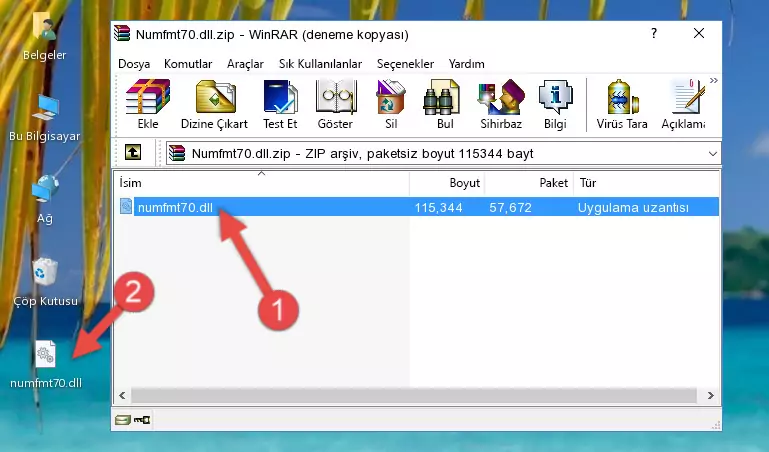
Task: Open the archive path dropdown
Action: click(713, 154)
